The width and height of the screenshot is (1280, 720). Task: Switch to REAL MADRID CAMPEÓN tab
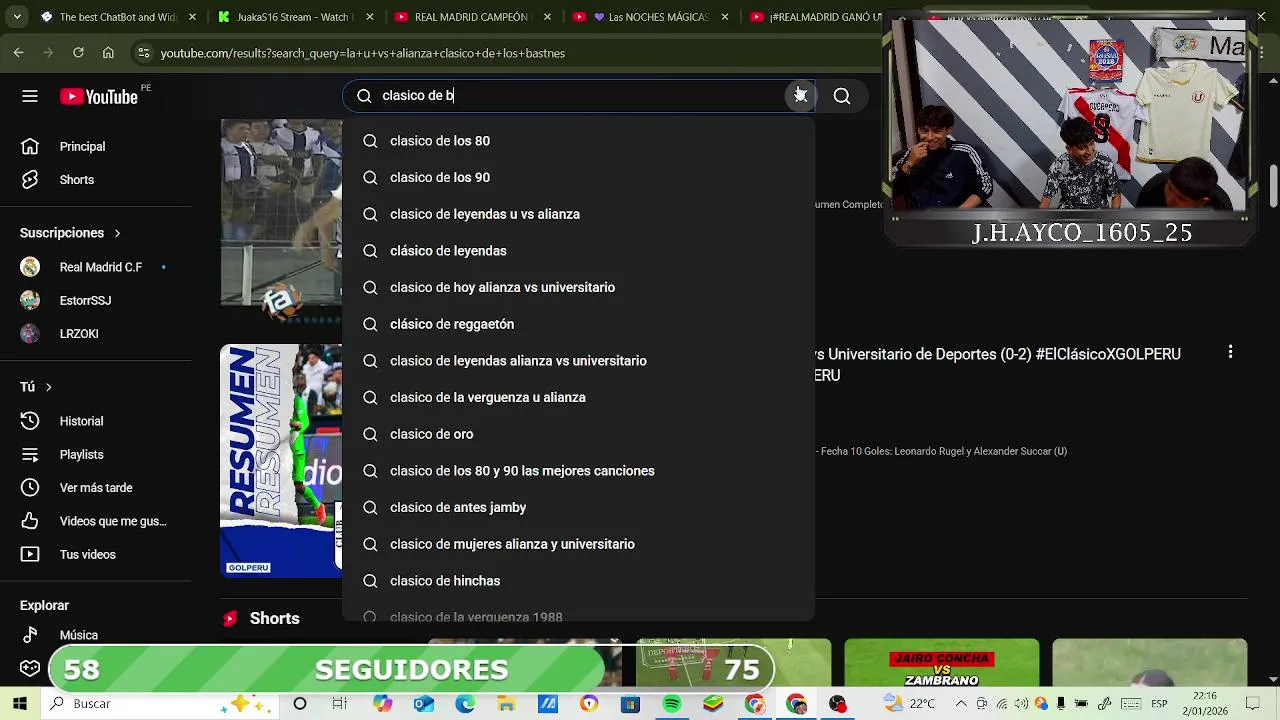pos(470,17)
